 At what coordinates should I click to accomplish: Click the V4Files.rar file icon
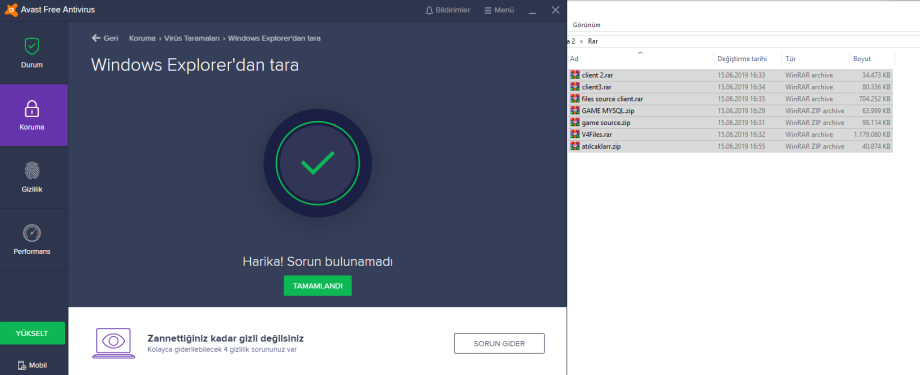(575, 134)
